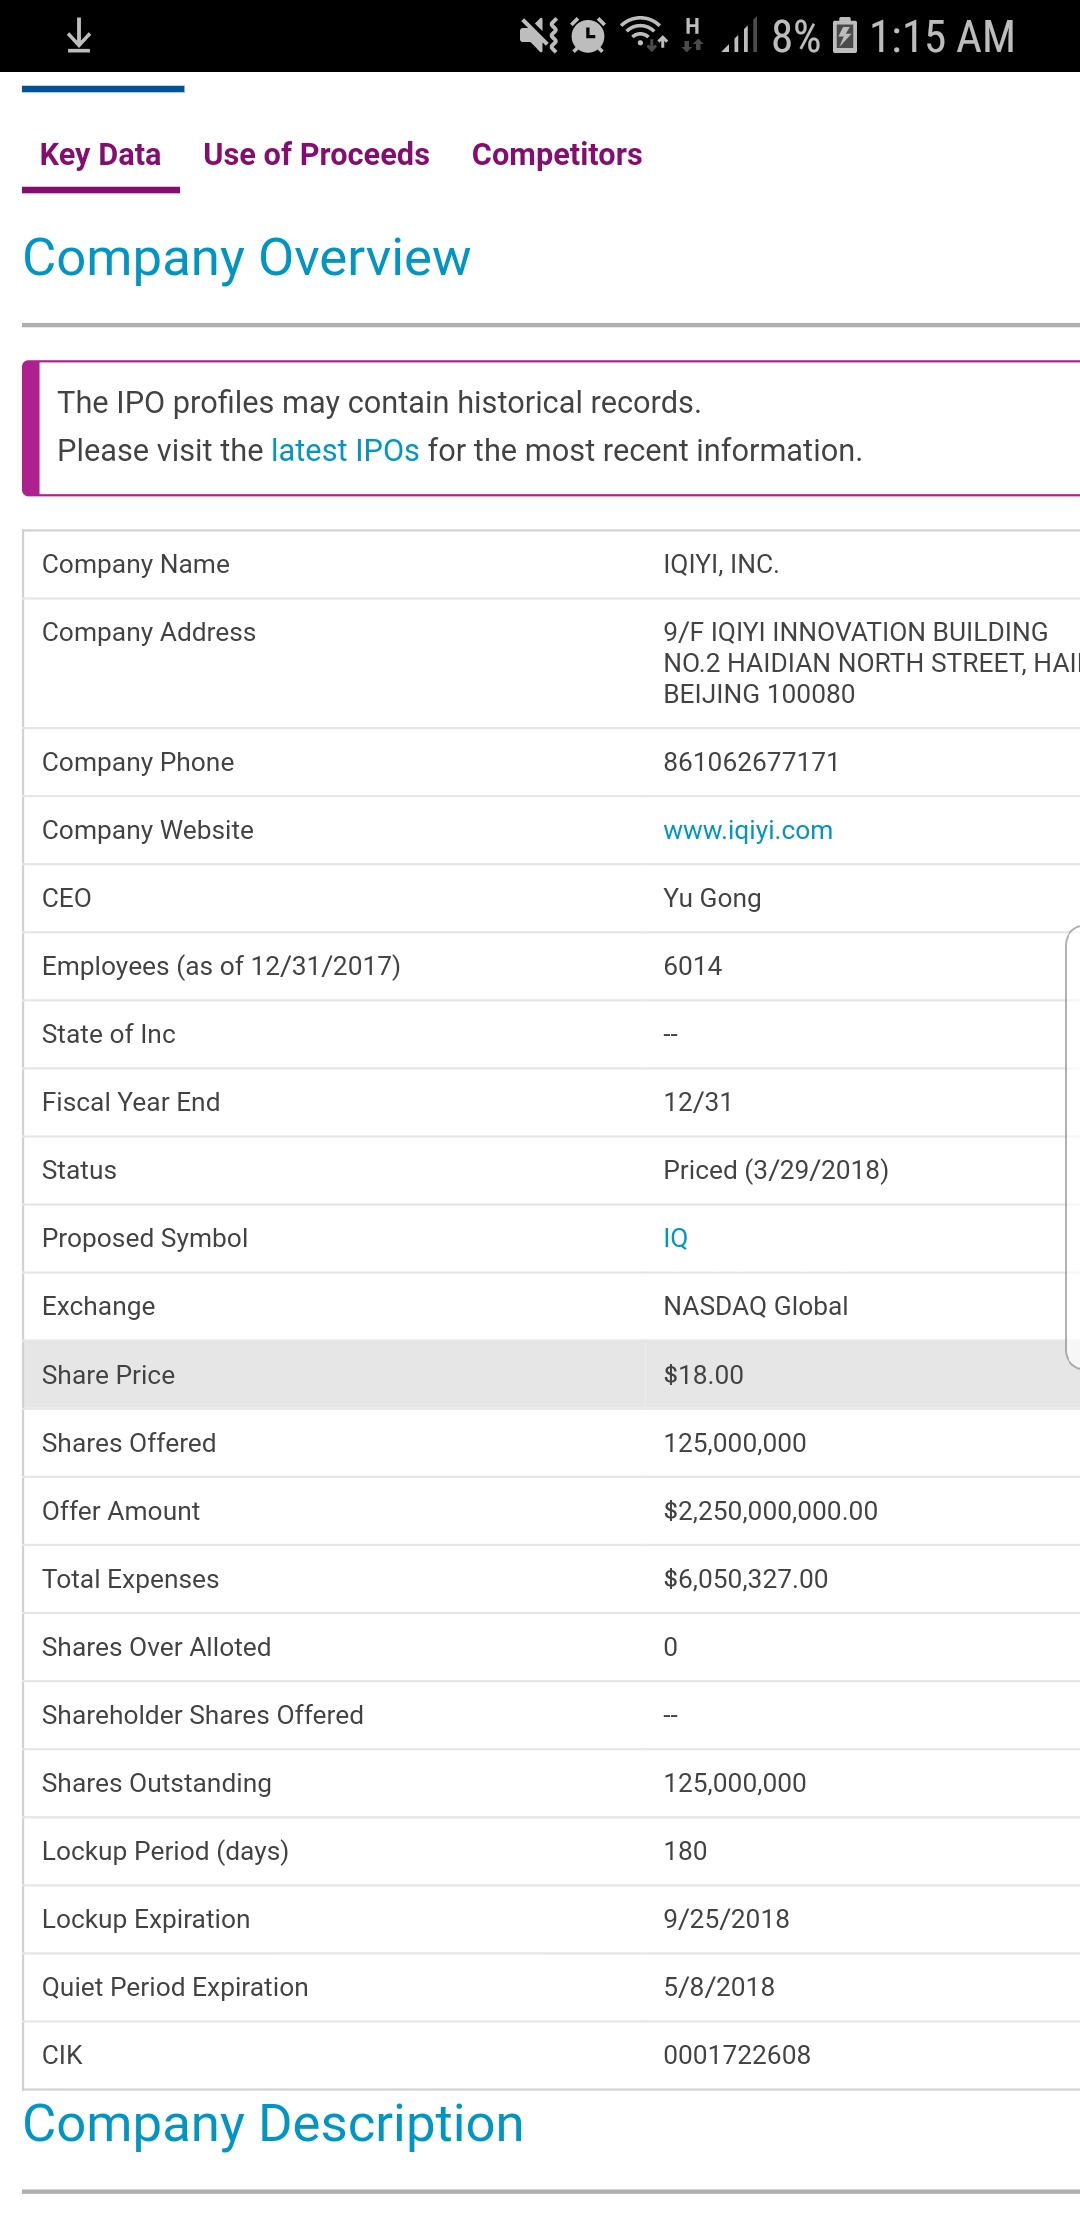Click the IQ proposed symbol link
Viewport: 1080px width, 2220px height.
pos(675,1238)
